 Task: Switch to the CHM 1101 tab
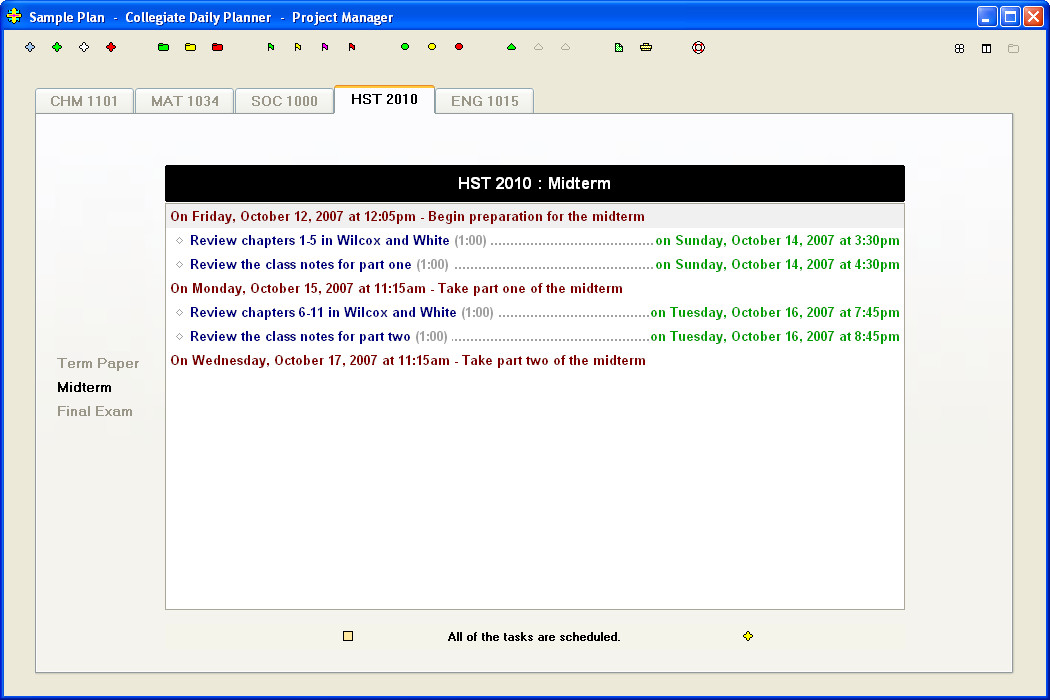pos(84,101)
